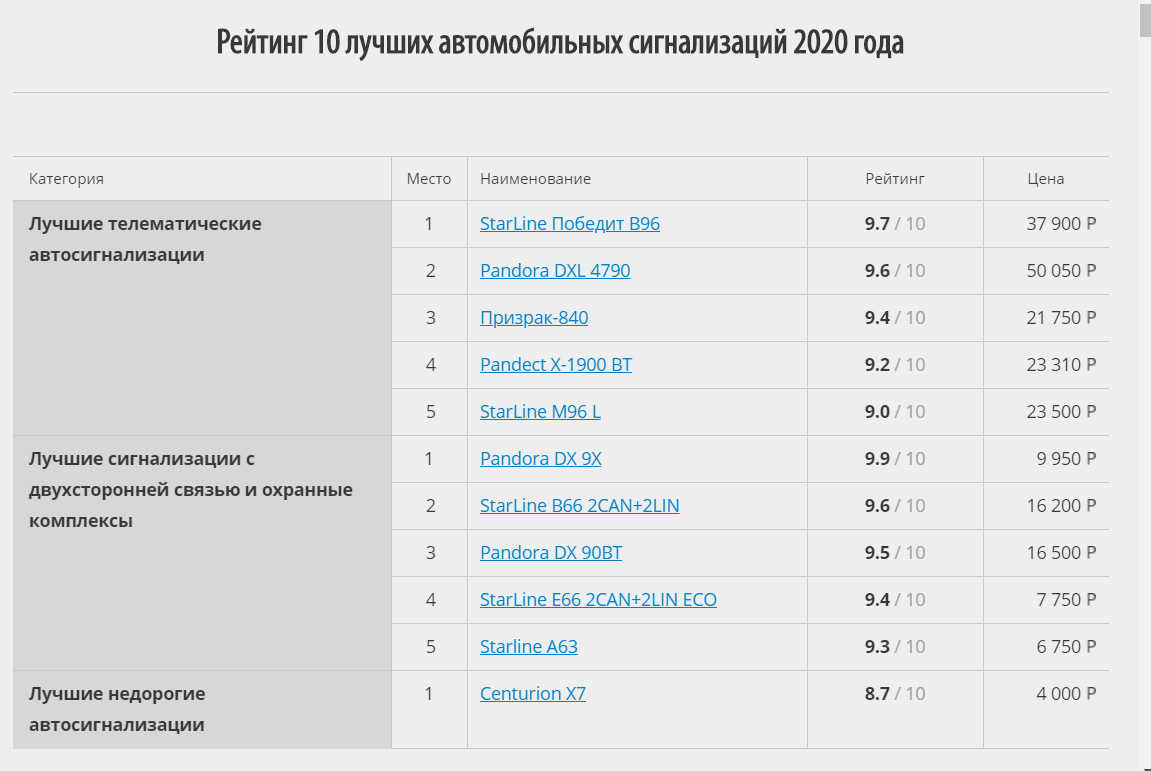
Task: Click the 9 950 ₽ price
Action: pos(1066,459)
